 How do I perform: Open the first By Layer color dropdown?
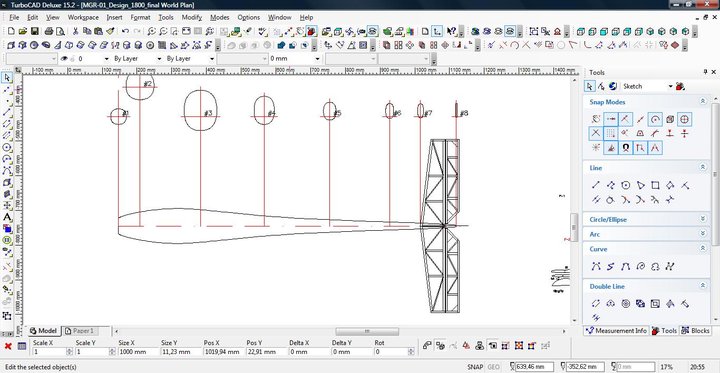[159, 59]
